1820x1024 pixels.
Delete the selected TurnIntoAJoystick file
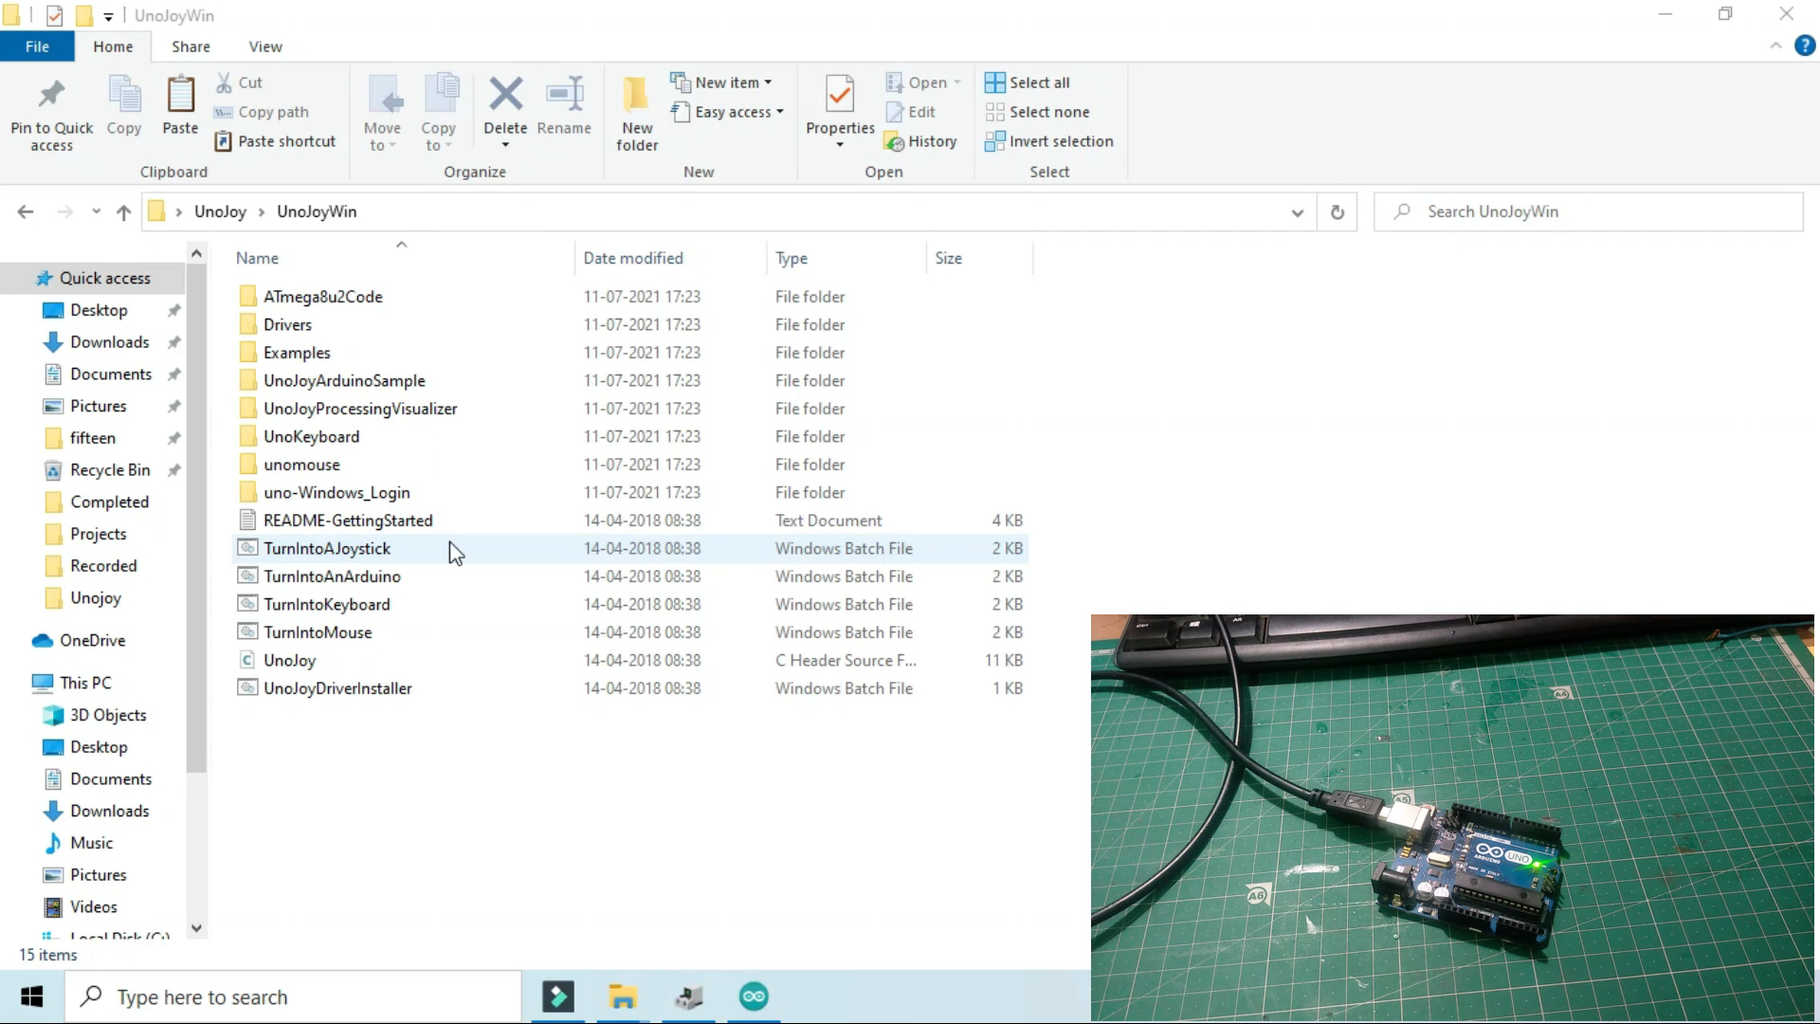coord(505,110)
